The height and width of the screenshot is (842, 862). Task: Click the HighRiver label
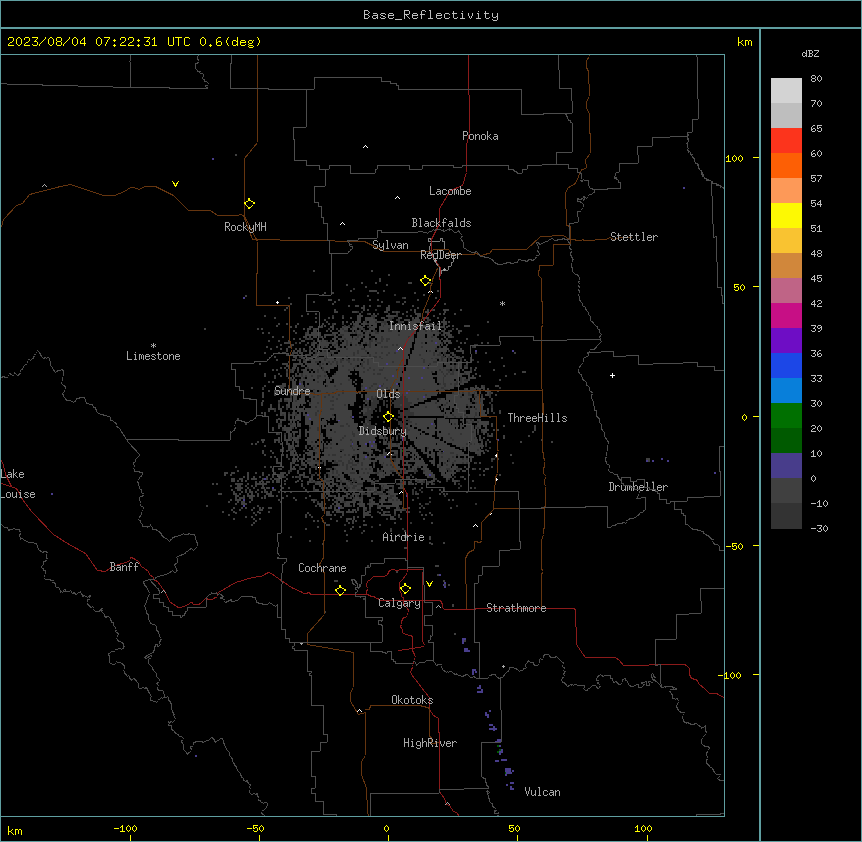[430, 743]
